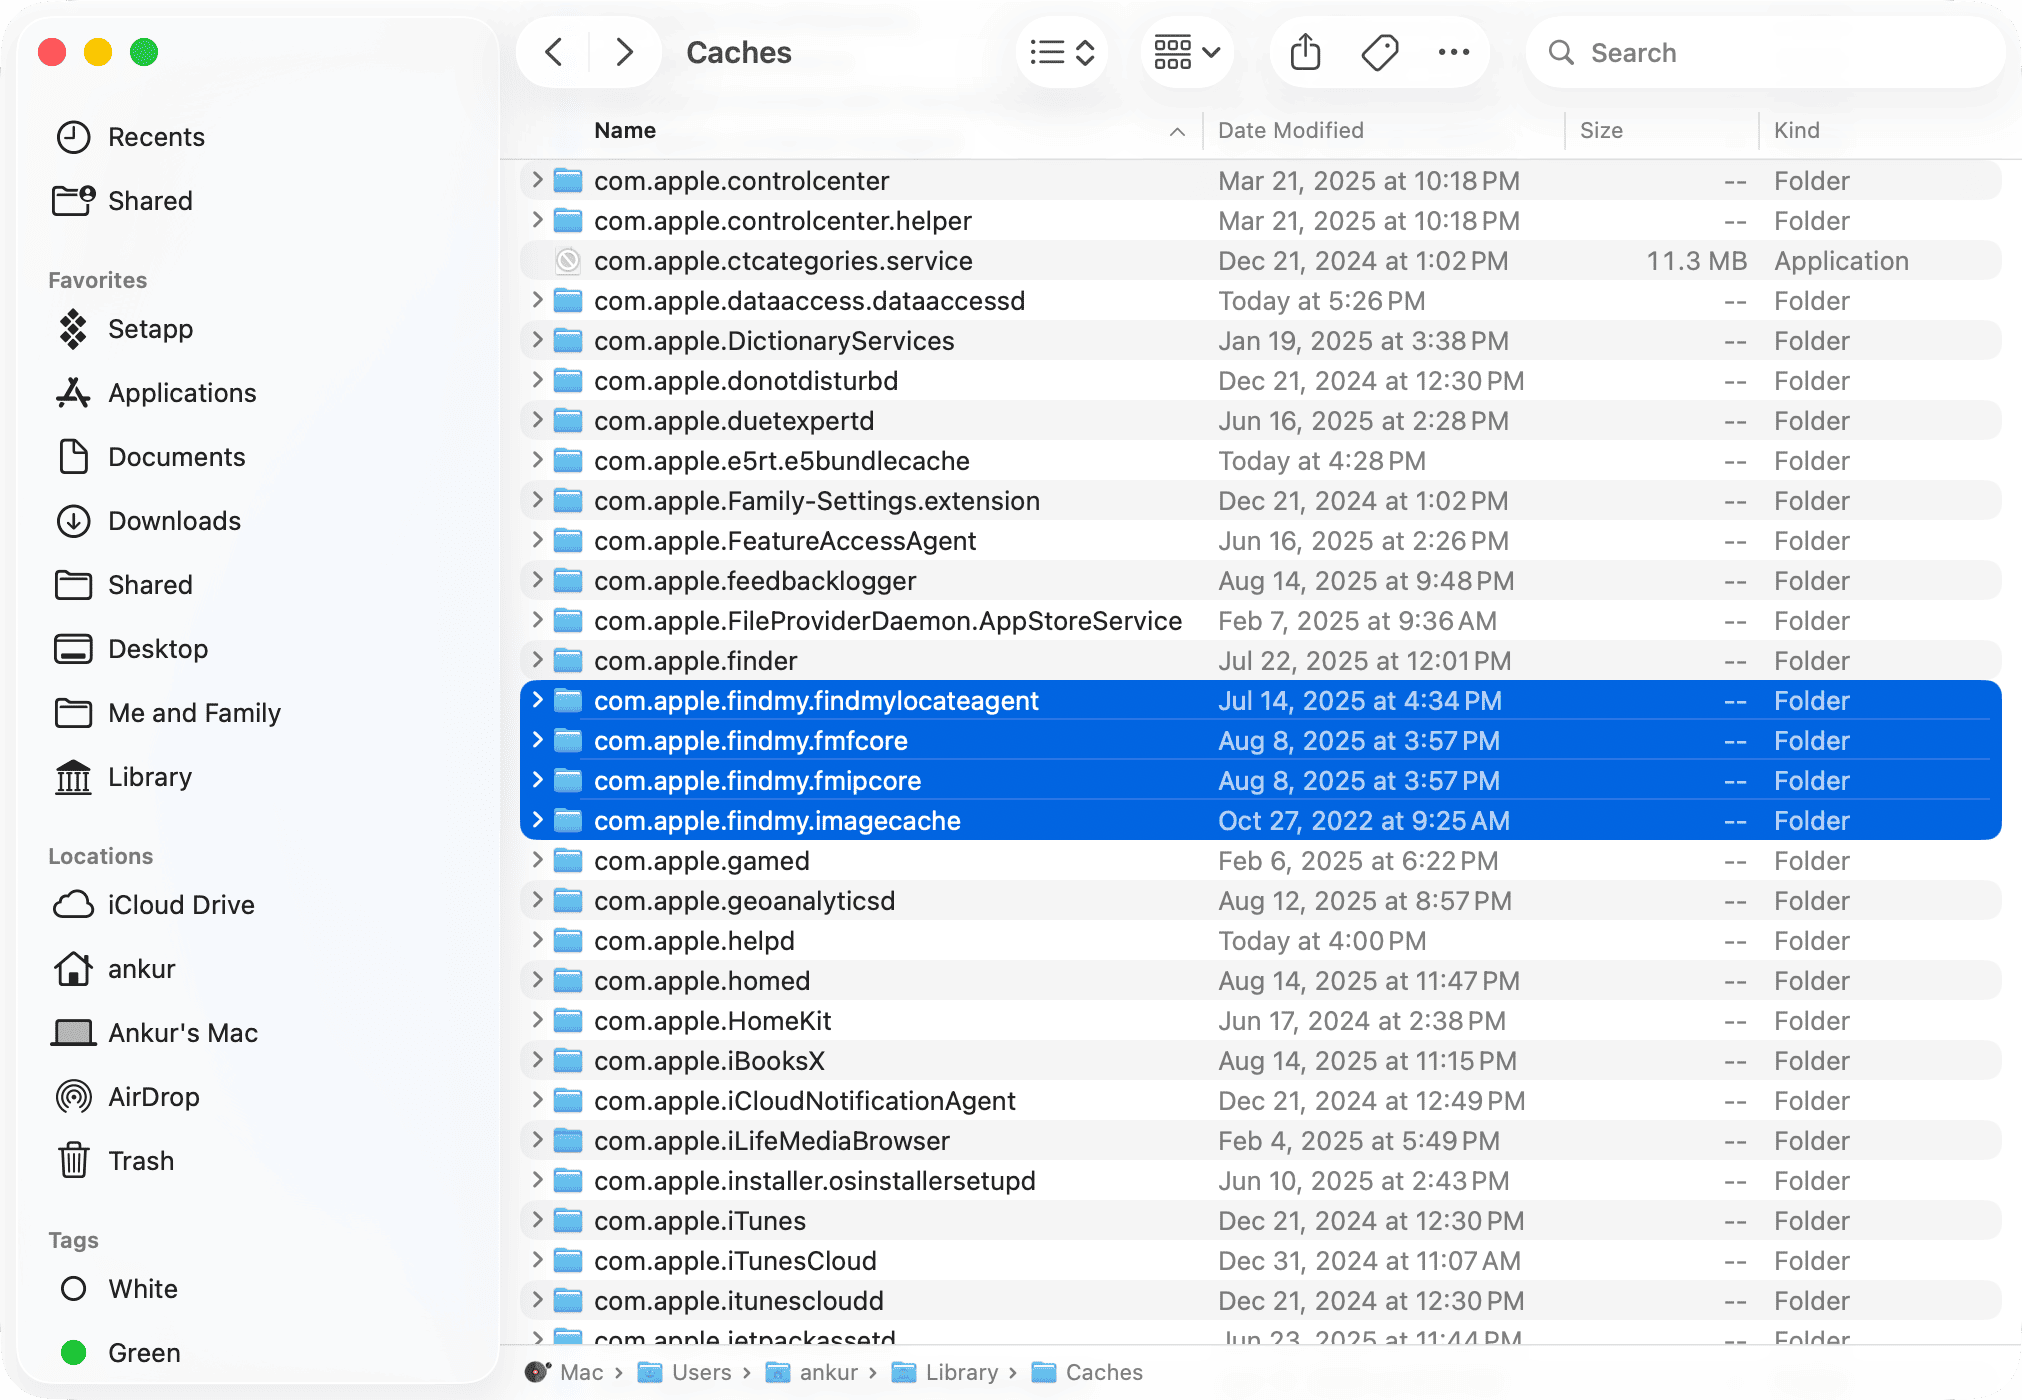The height and width of the screenshot is (1400, 2022).
Task: Open Applications from the sidebar
Action: [181, 392]
